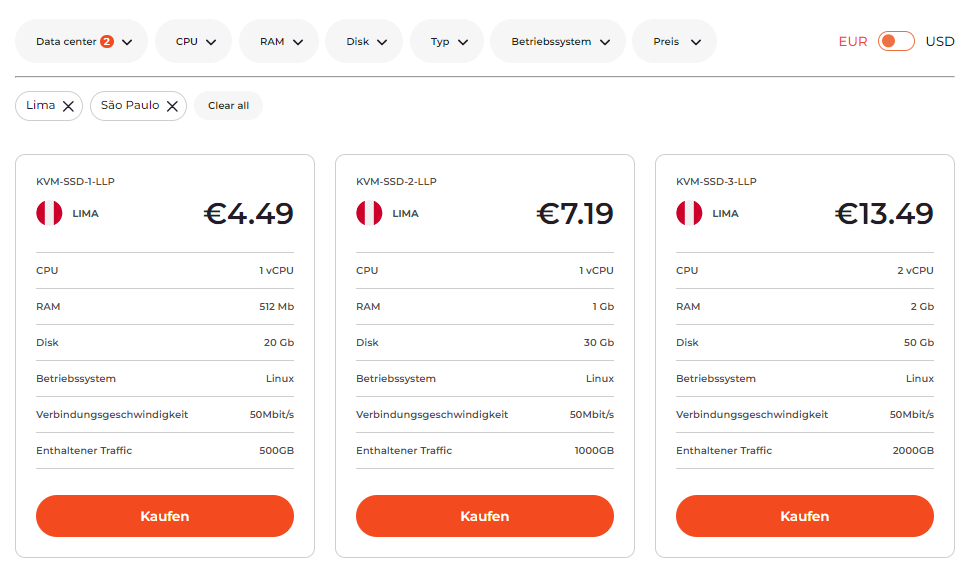Select USD currency label
The height and width of the screenshot is (572, 973).
(939, 42)
